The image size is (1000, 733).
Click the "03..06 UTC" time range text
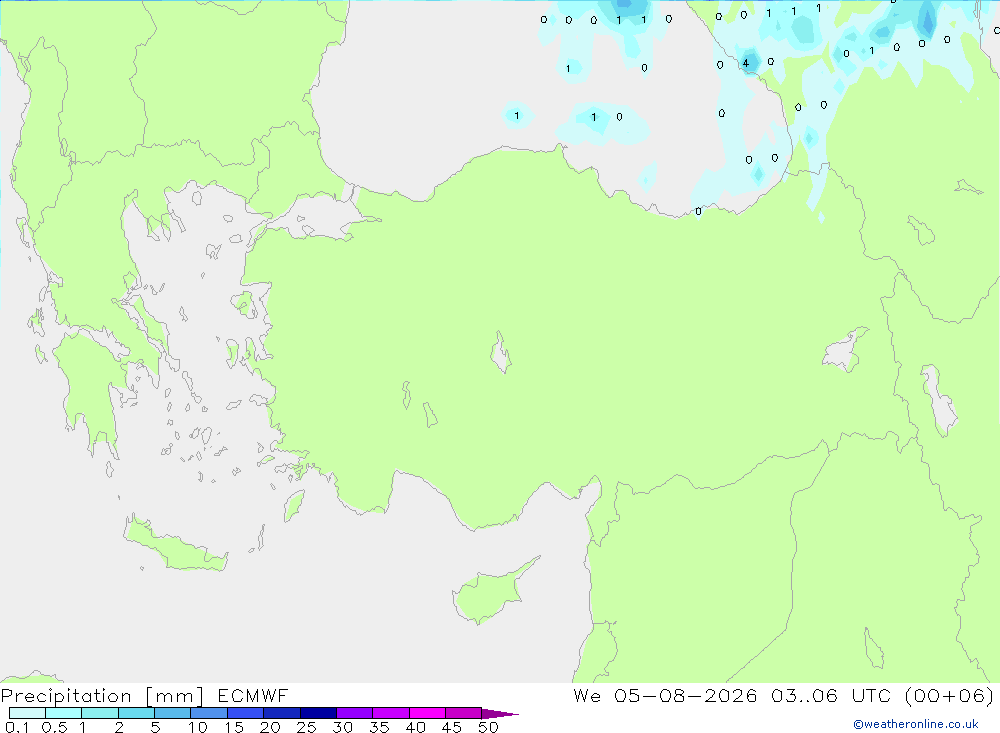coord(831,695)
